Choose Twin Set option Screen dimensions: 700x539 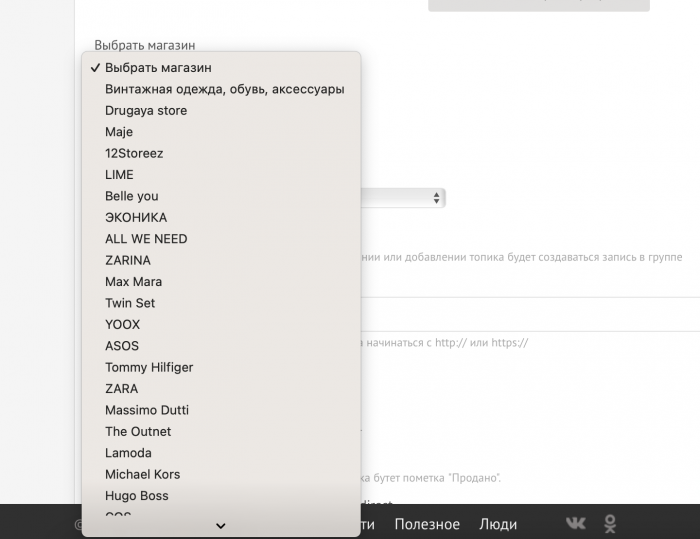coord(221,303)
